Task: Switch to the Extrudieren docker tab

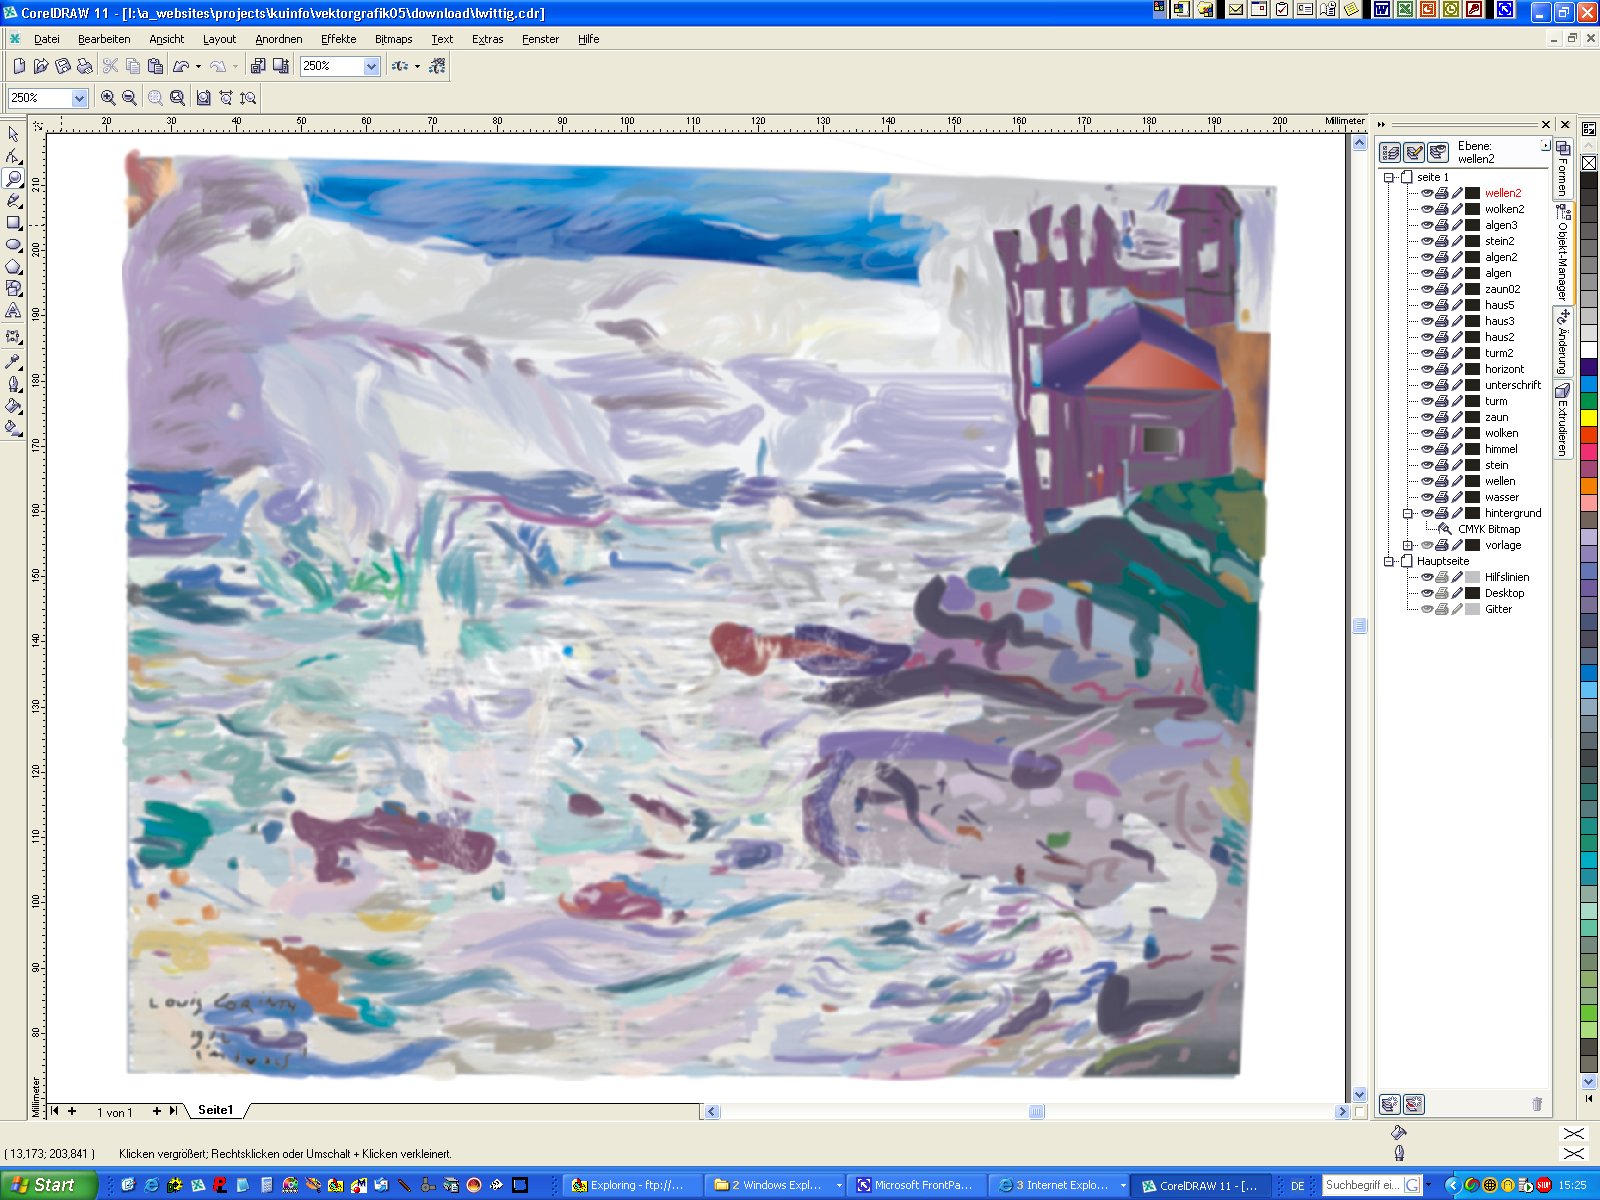Action: [1563, 420]
